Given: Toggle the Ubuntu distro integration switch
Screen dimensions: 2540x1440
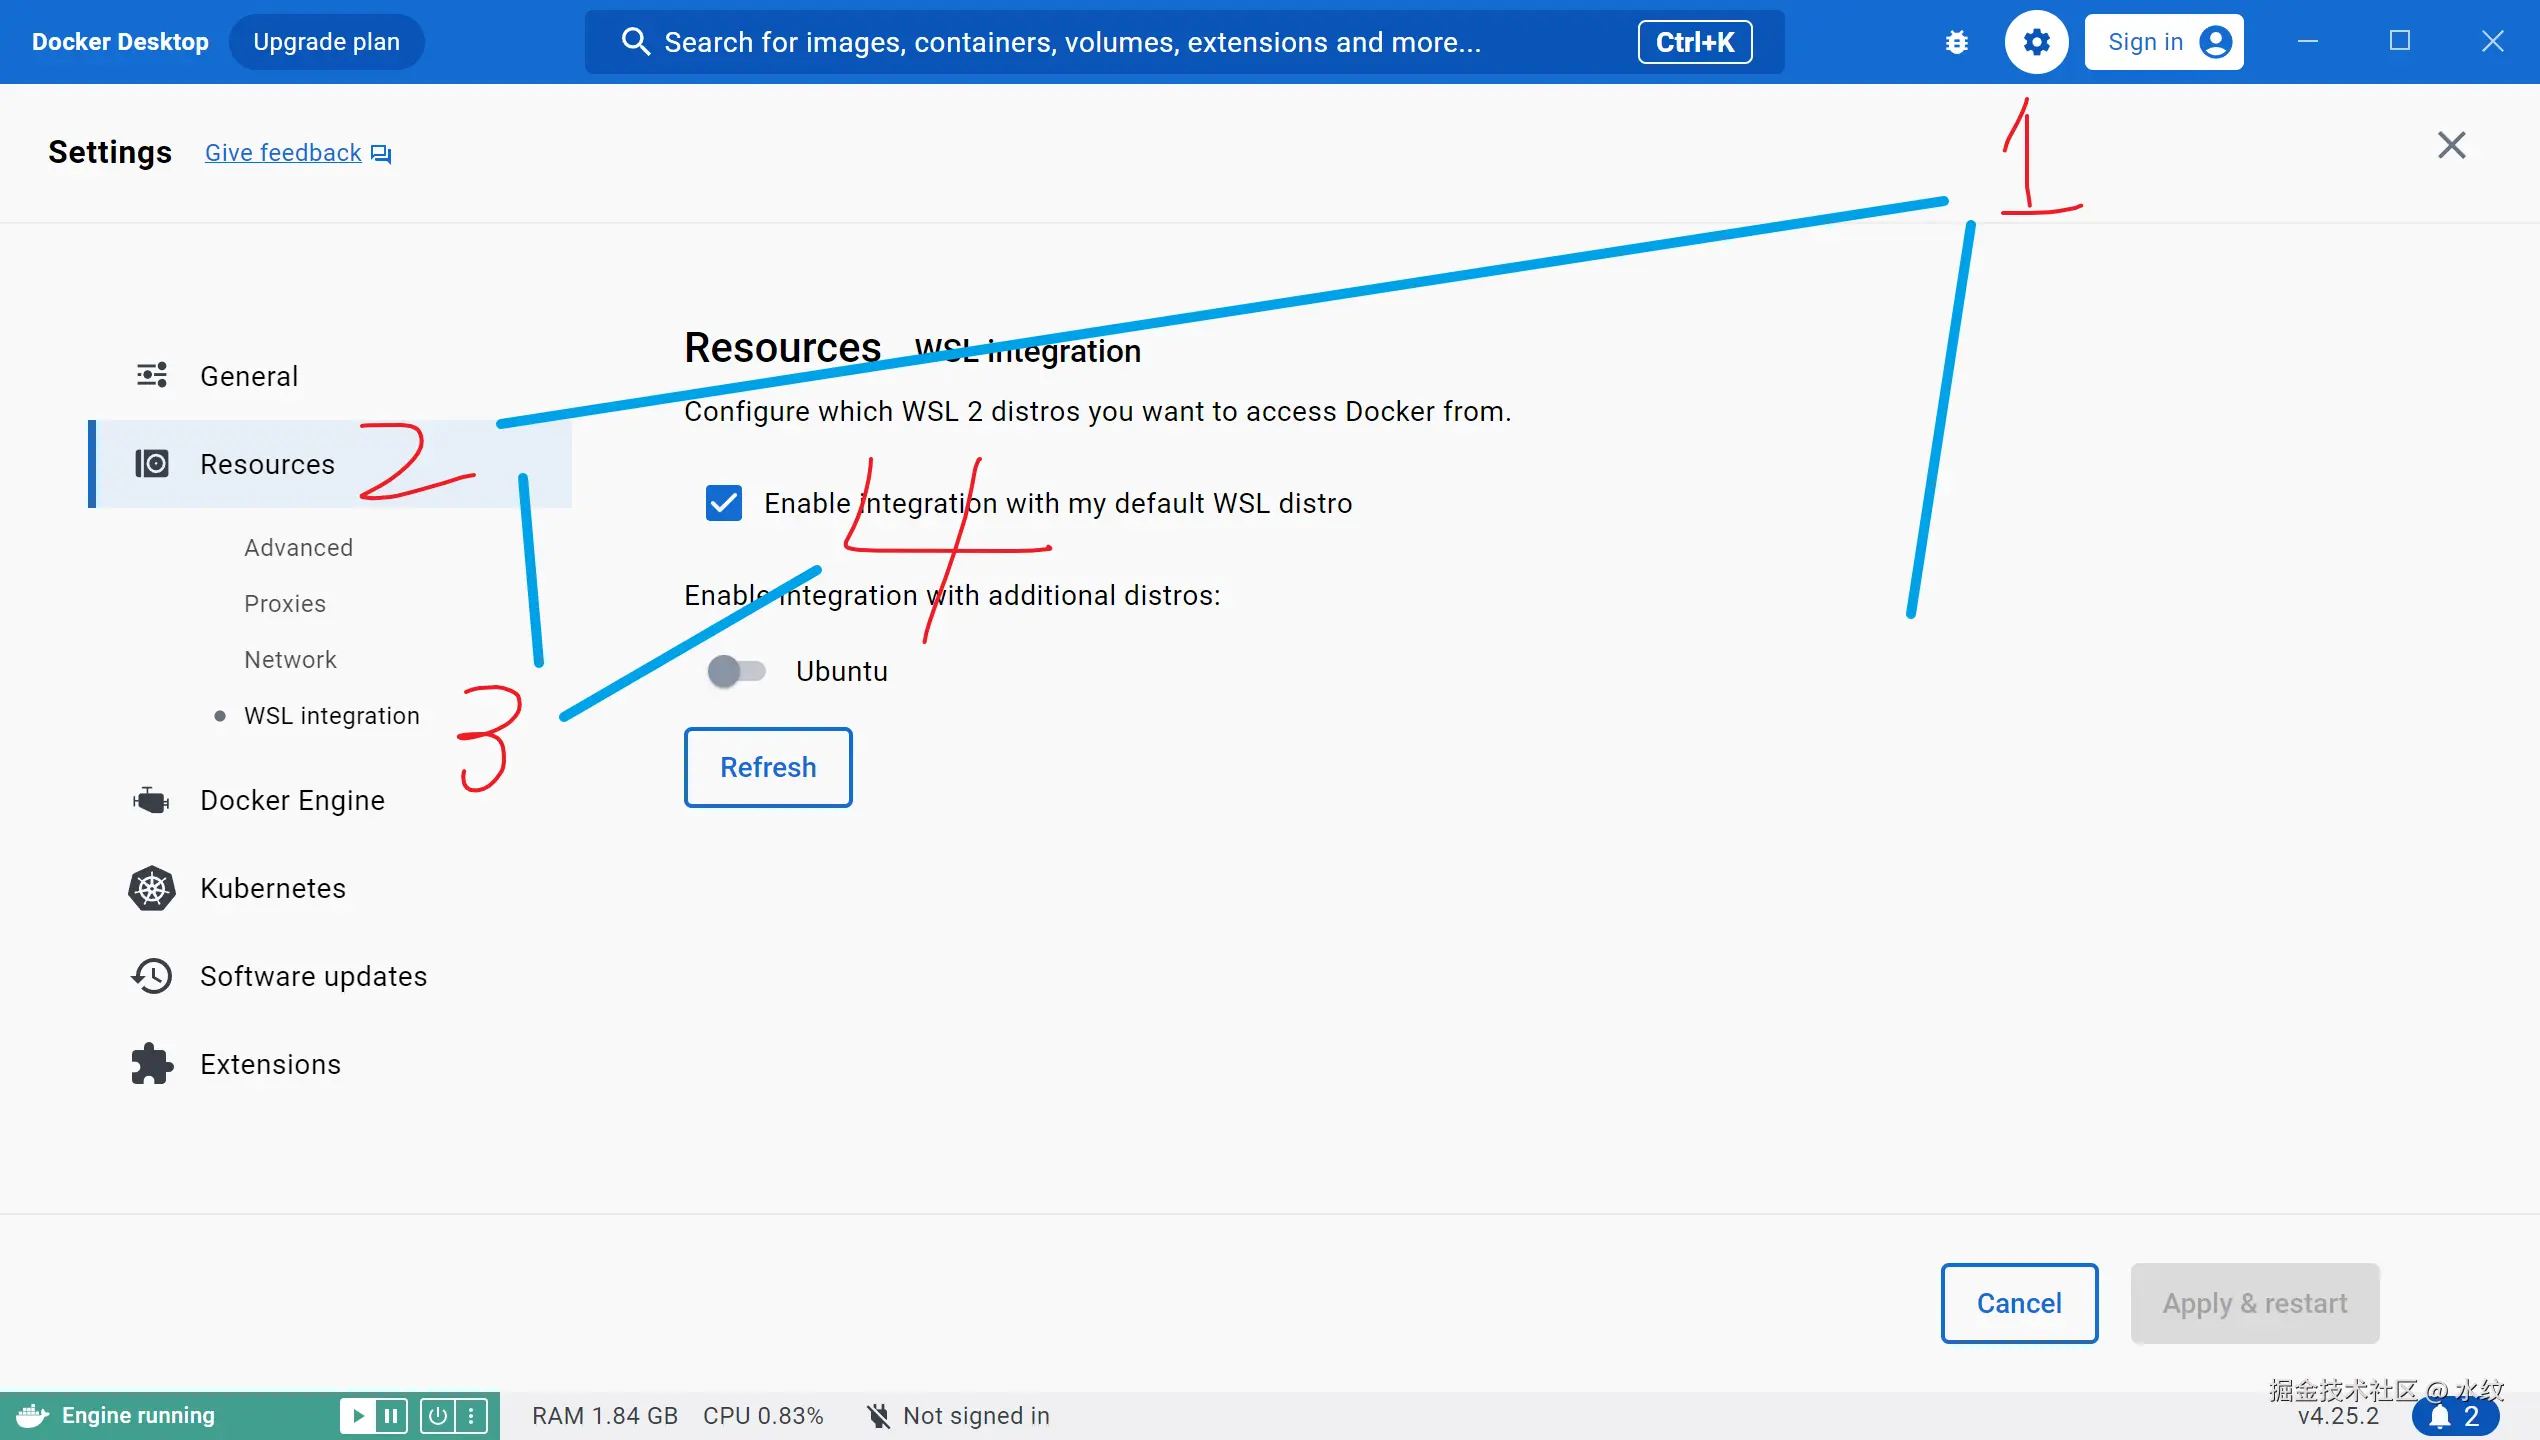Looking at the screenshot, I should (x=737, y=671).
